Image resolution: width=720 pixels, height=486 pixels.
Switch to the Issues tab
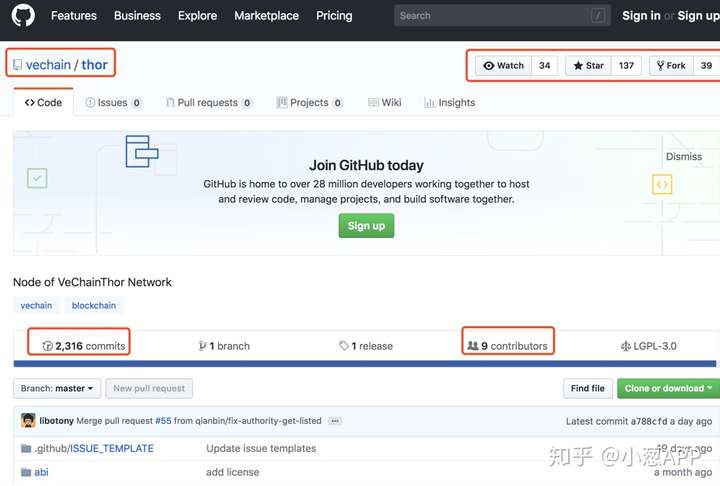click(113, 102)
